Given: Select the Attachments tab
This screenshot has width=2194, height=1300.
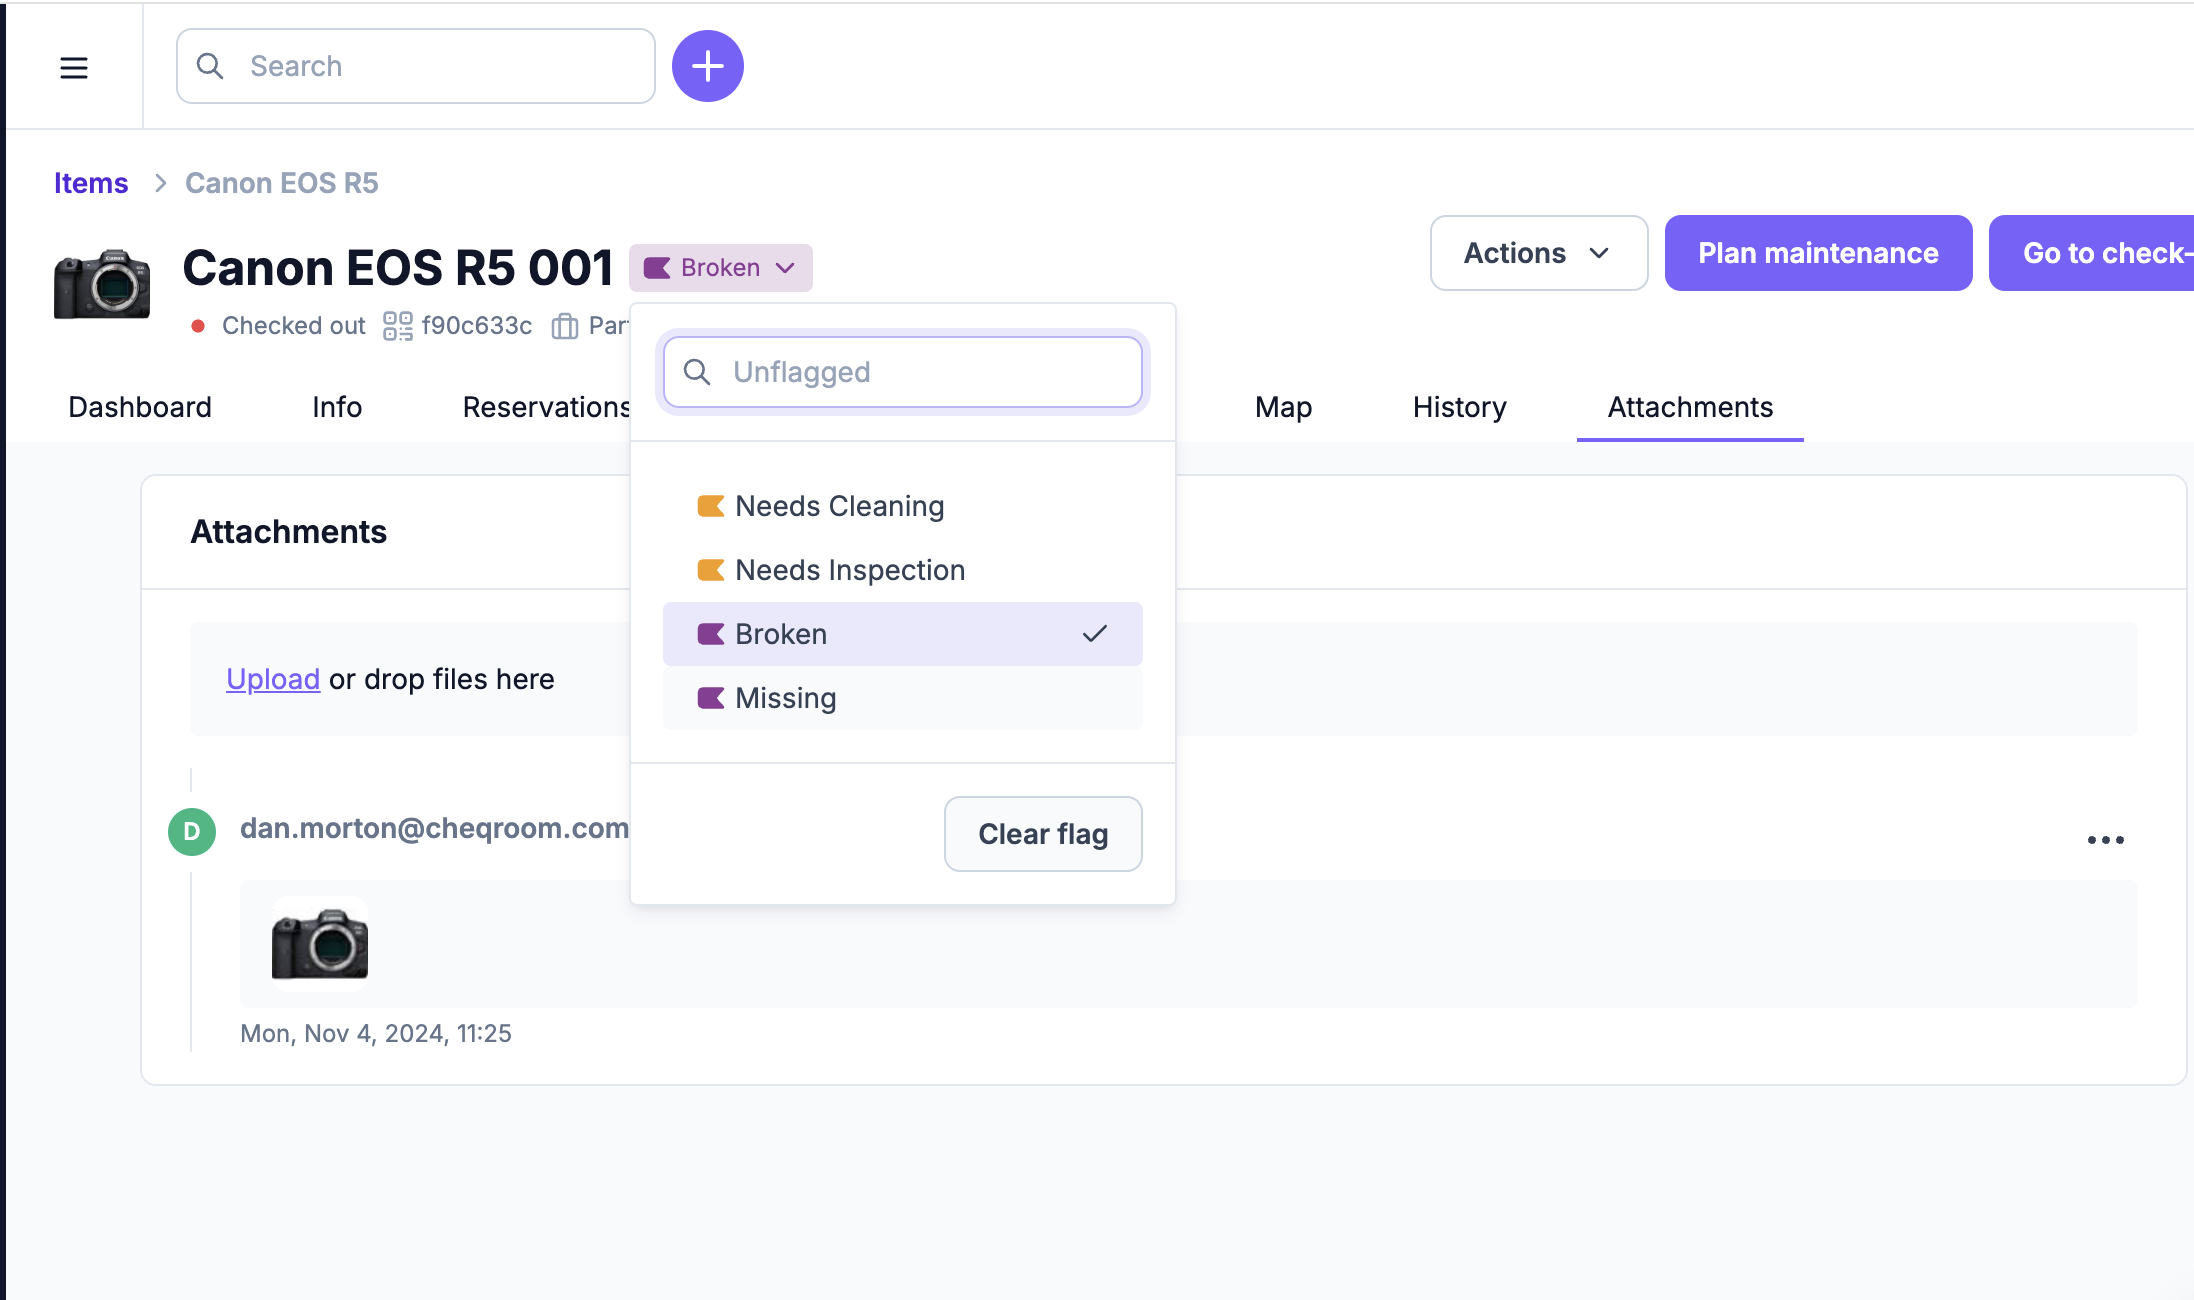Looking at the screenshot, I should (x=1690, y=407).
